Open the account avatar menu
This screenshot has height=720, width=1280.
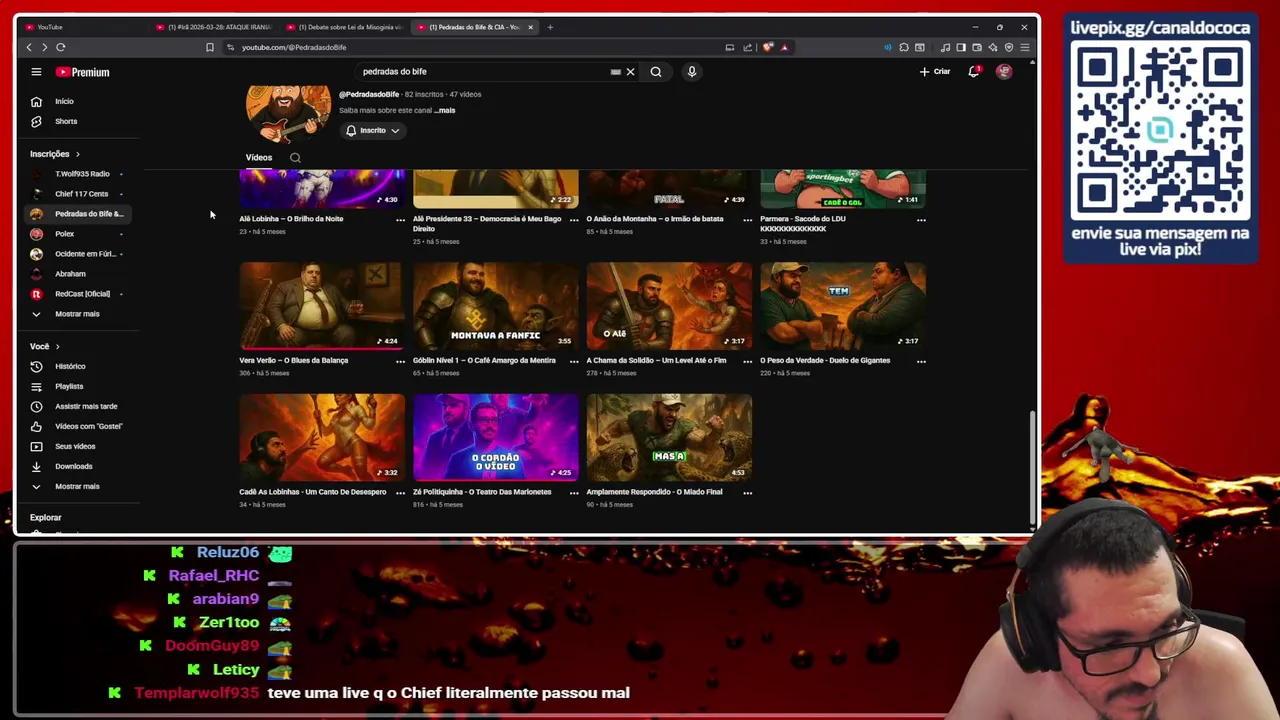pyautogui.click(x=1004, y=72)
